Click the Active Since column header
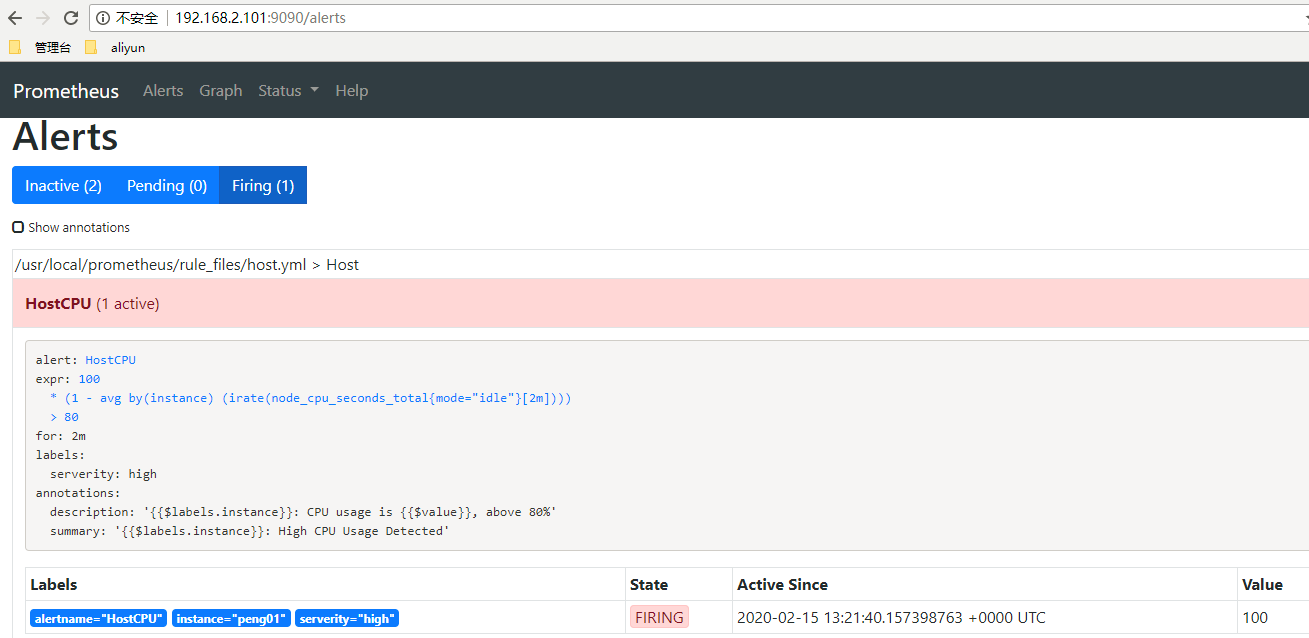The width and height of the screenshot is (1309, 638). [782, 584]
